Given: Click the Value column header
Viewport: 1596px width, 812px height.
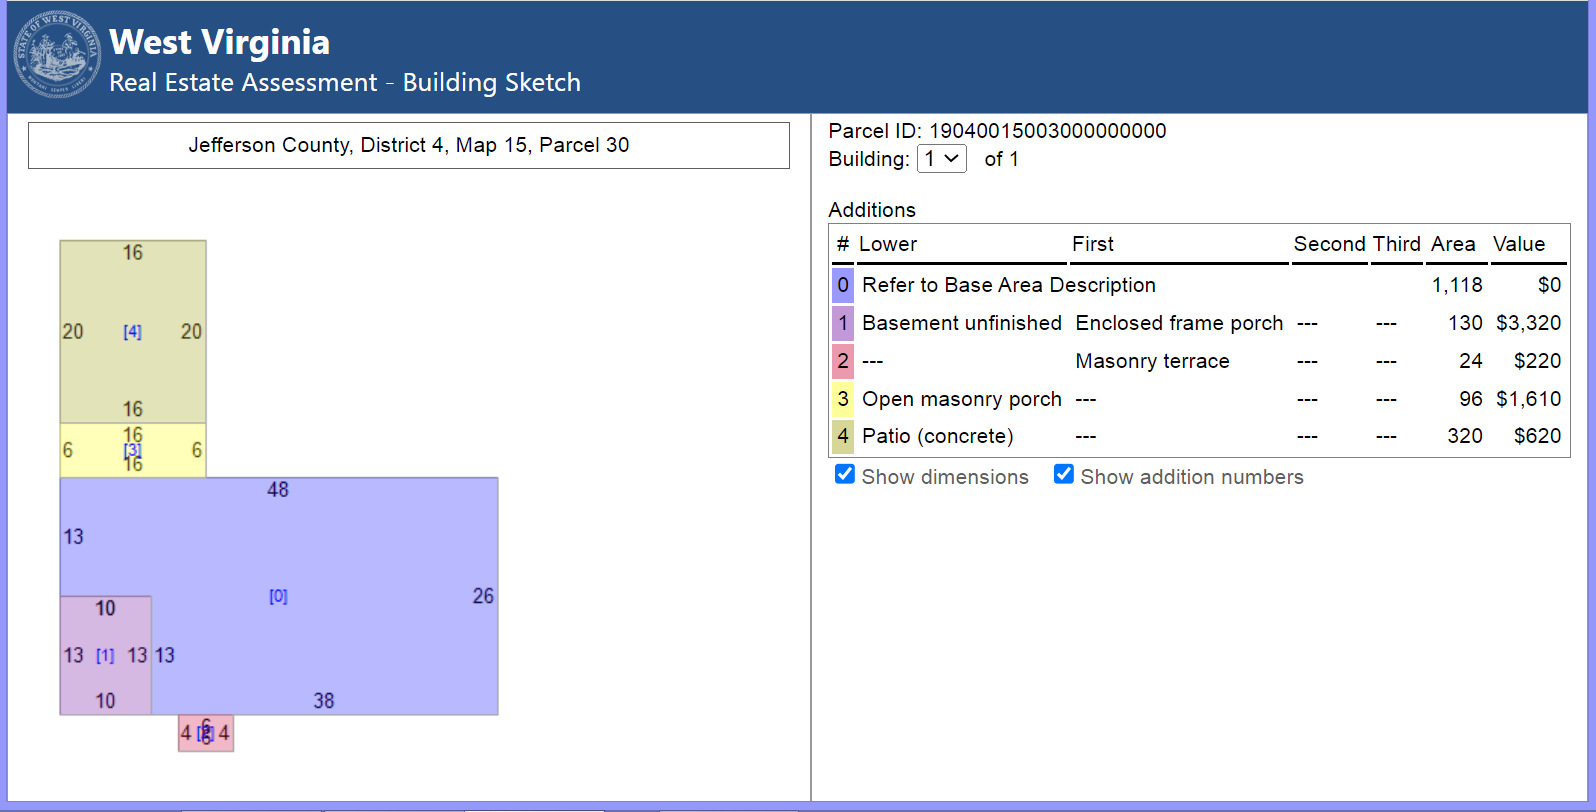Looking at the screenshot, I should [1518, 244].
